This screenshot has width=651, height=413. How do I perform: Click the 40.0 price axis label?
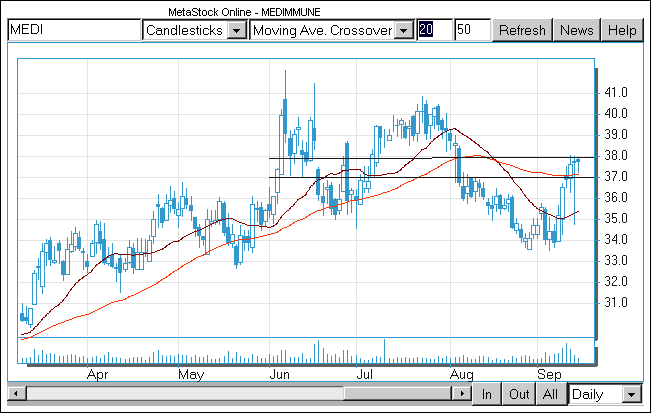coord(616,113)
